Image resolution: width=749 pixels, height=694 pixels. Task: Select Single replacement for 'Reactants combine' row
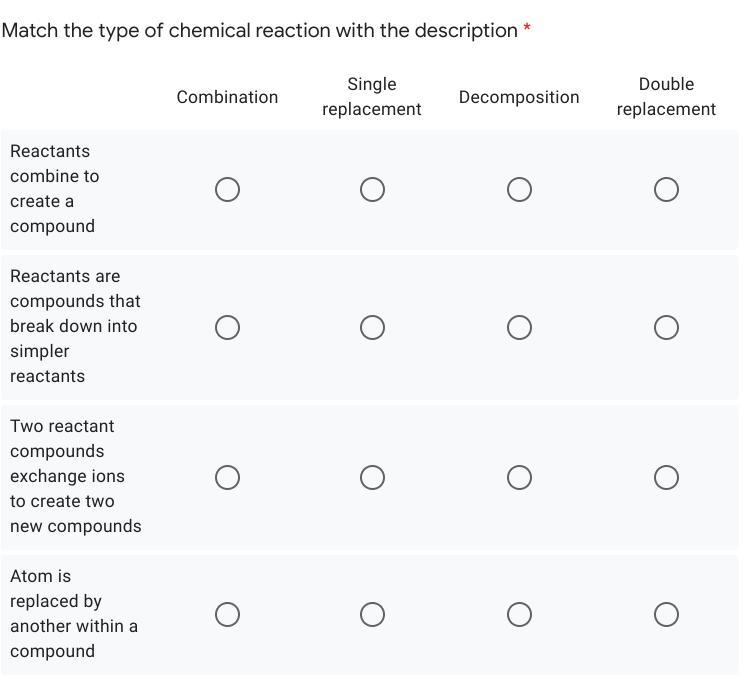[x=372, y=189]
